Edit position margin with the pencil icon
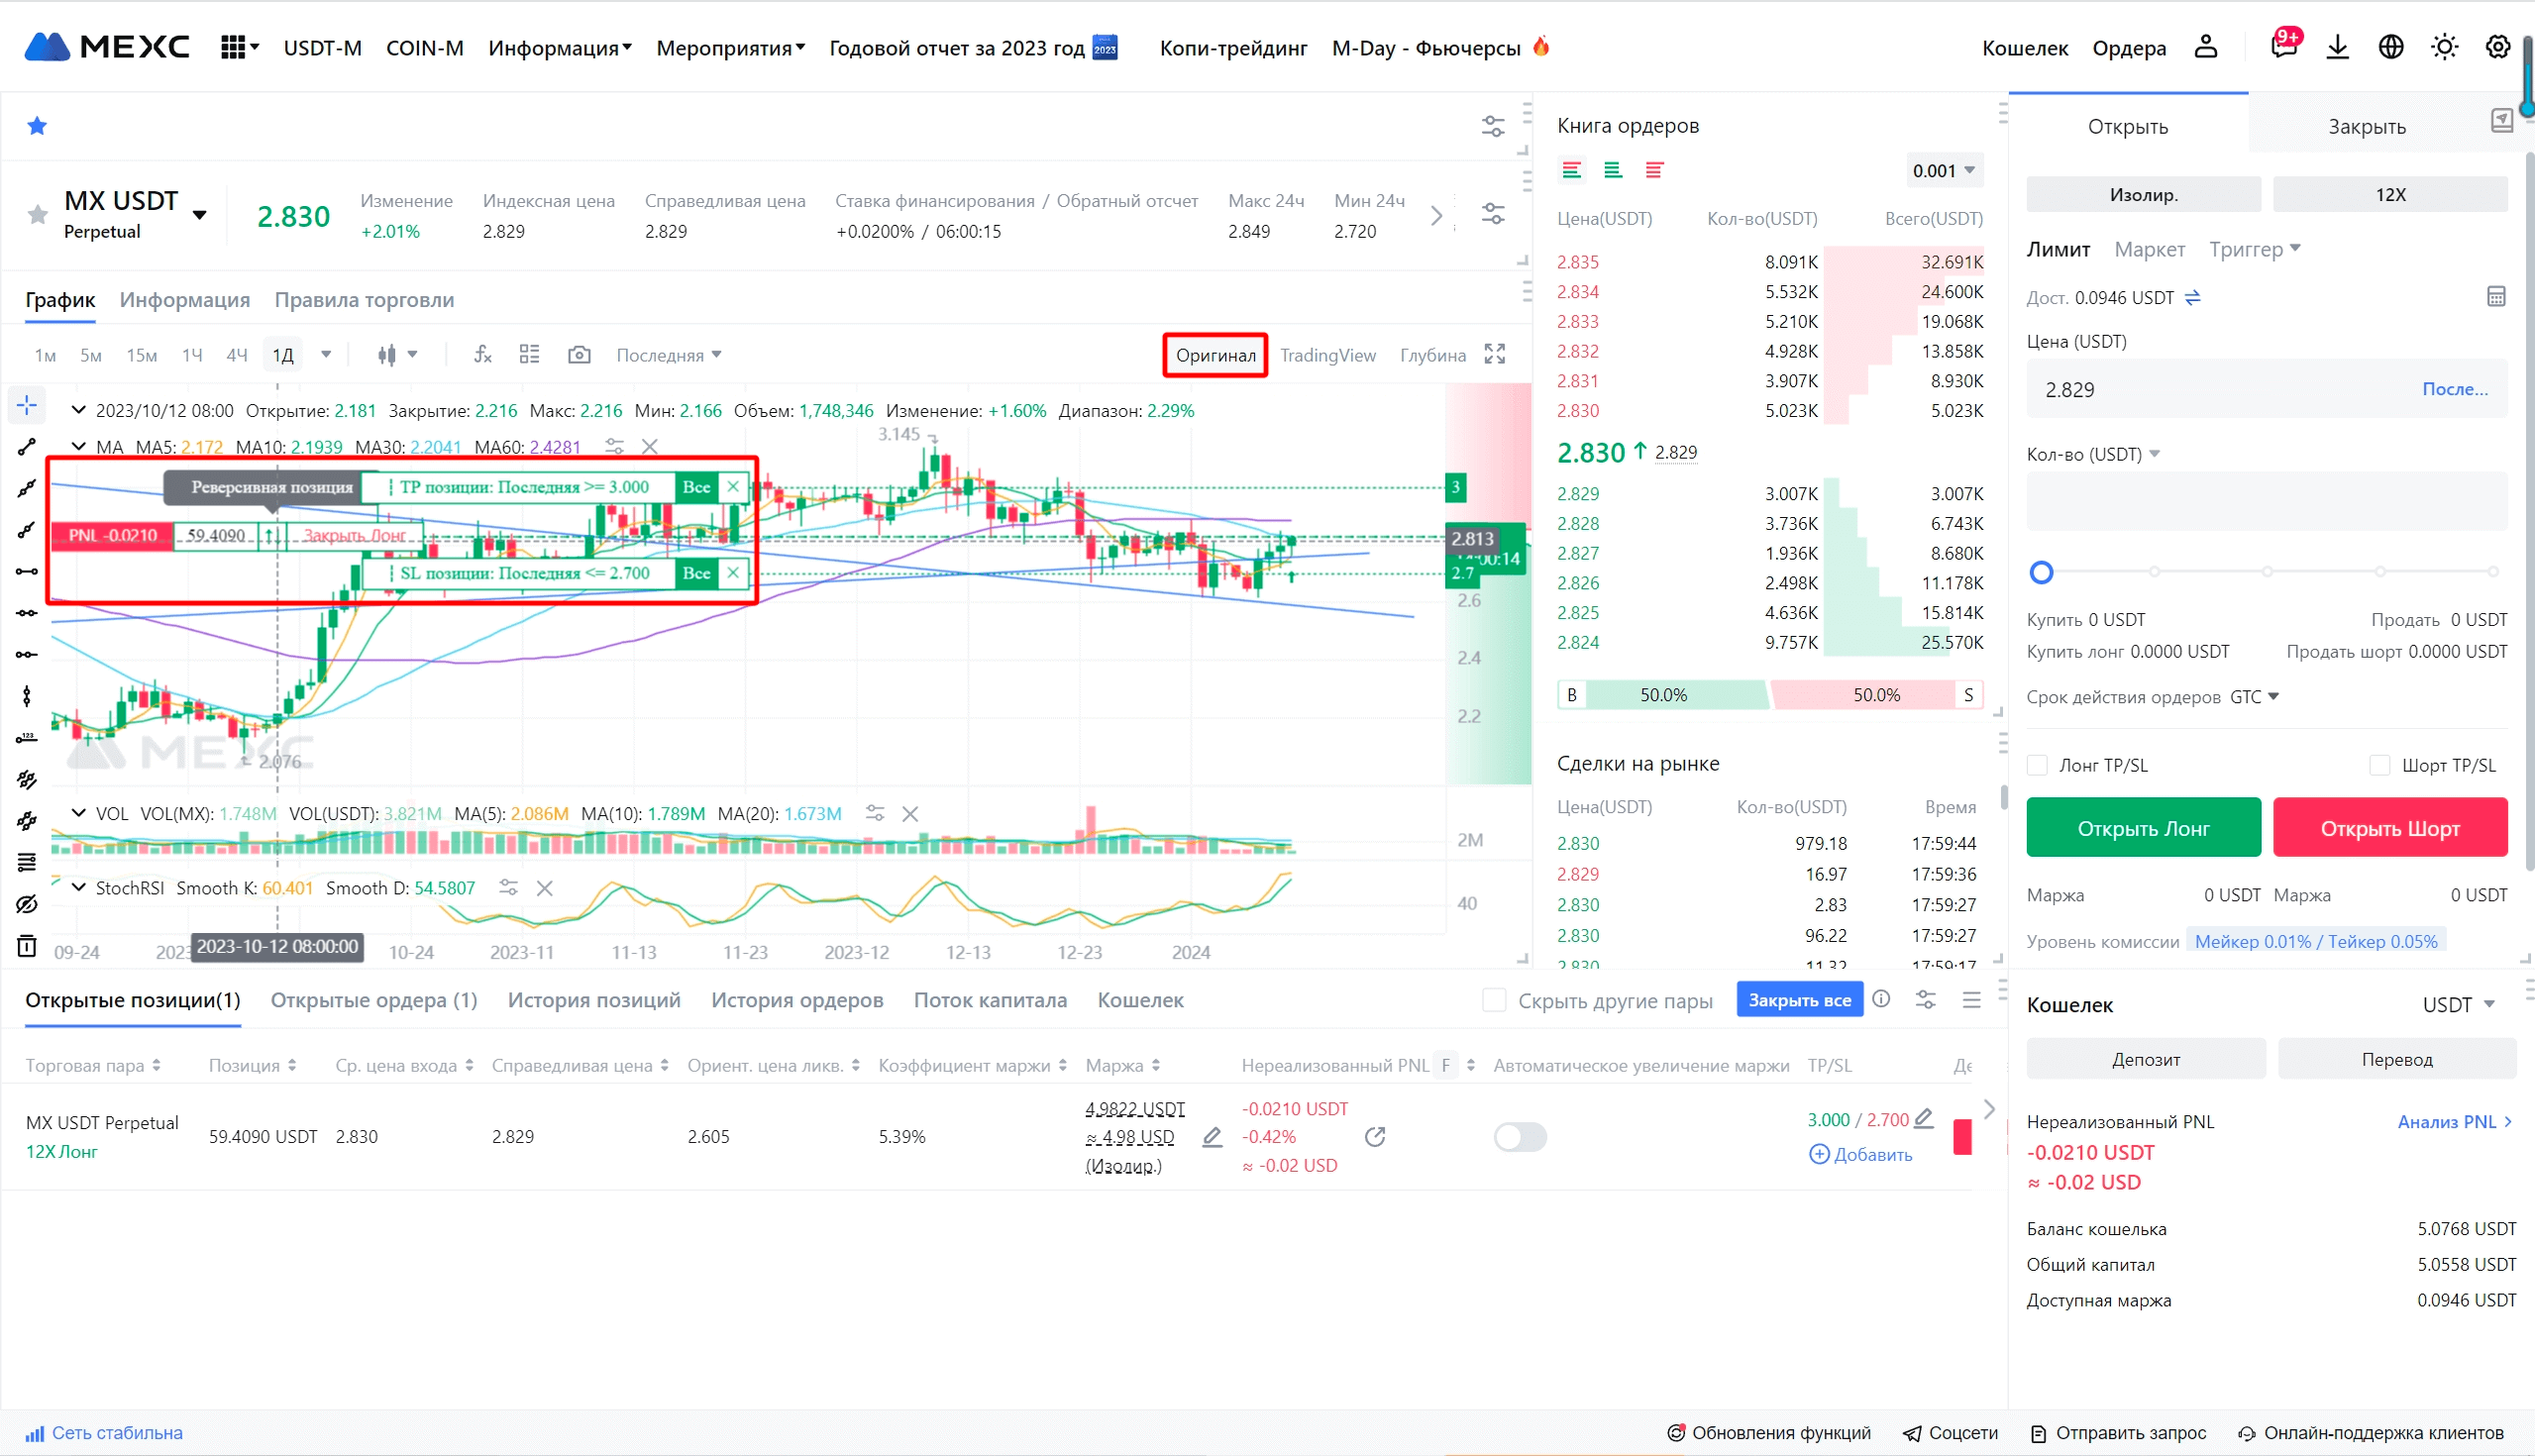2535x1456 pixels. pyautogui.click(x=1212, y=1137)
